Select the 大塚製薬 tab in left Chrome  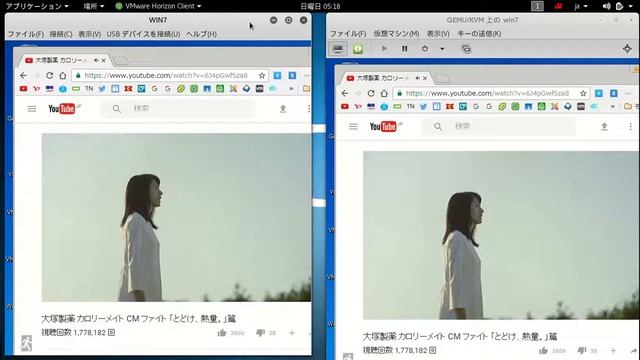[61, 60]
